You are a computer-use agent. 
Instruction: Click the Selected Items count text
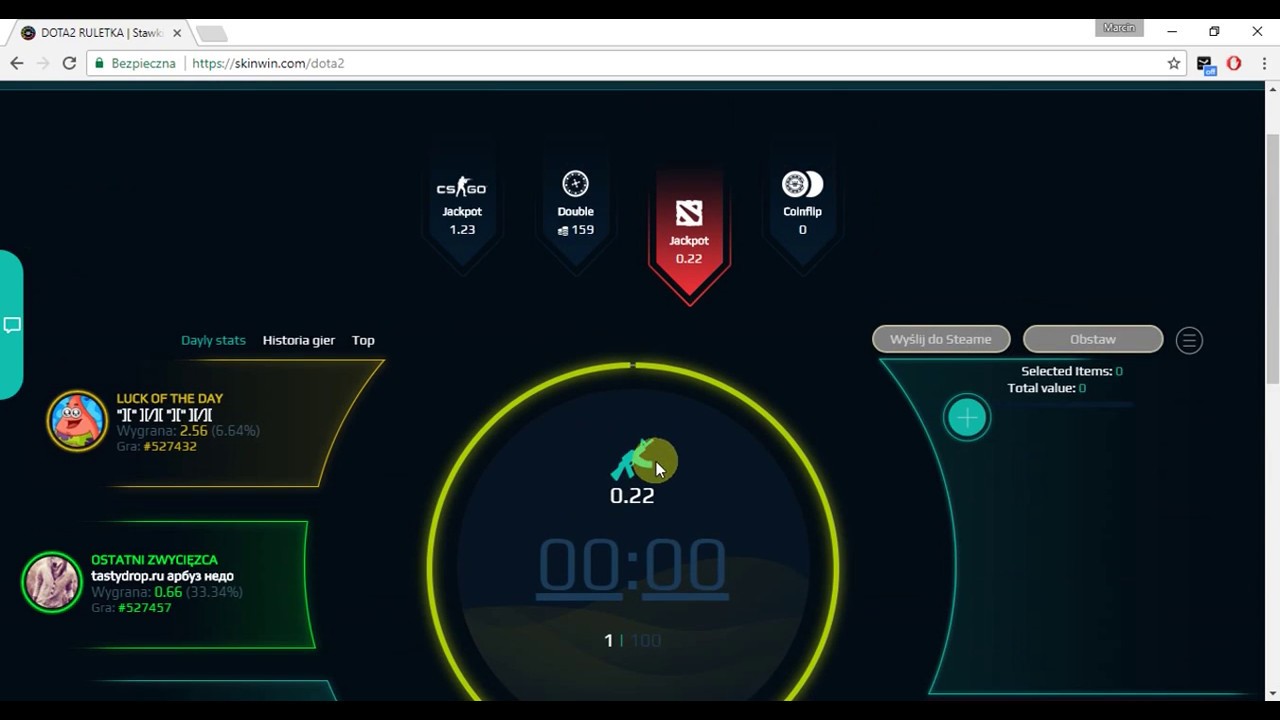[x=1071, y=371]
